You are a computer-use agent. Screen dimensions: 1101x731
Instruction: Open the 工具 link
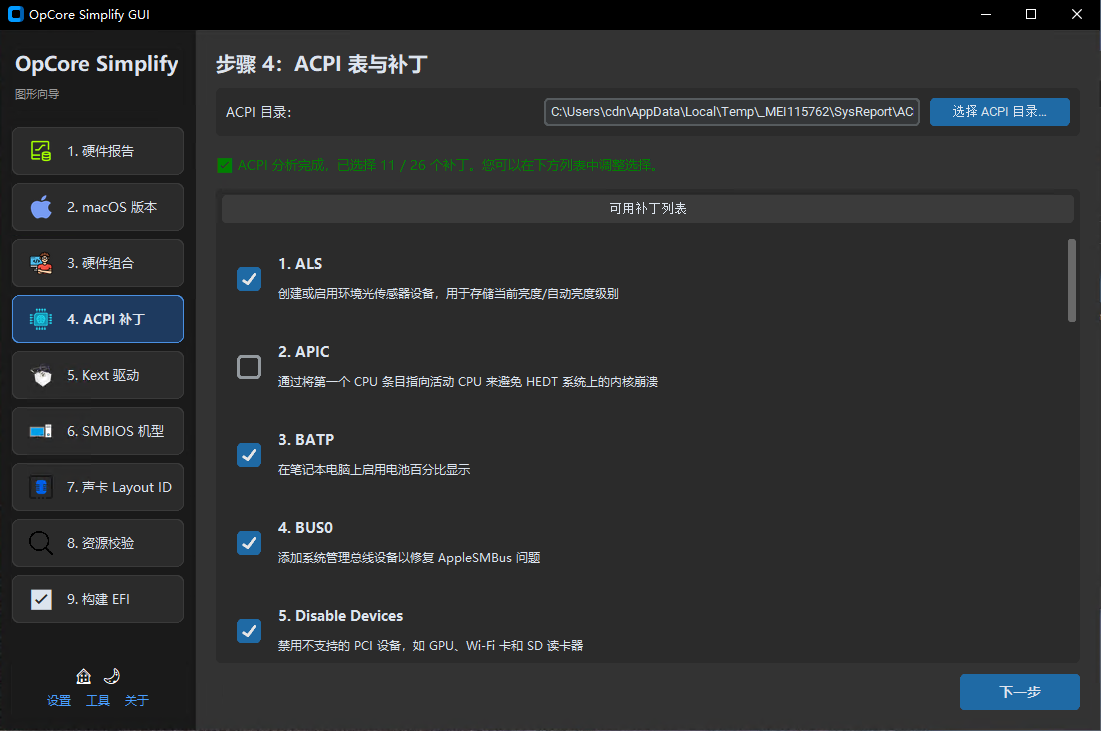click(98, 701)
